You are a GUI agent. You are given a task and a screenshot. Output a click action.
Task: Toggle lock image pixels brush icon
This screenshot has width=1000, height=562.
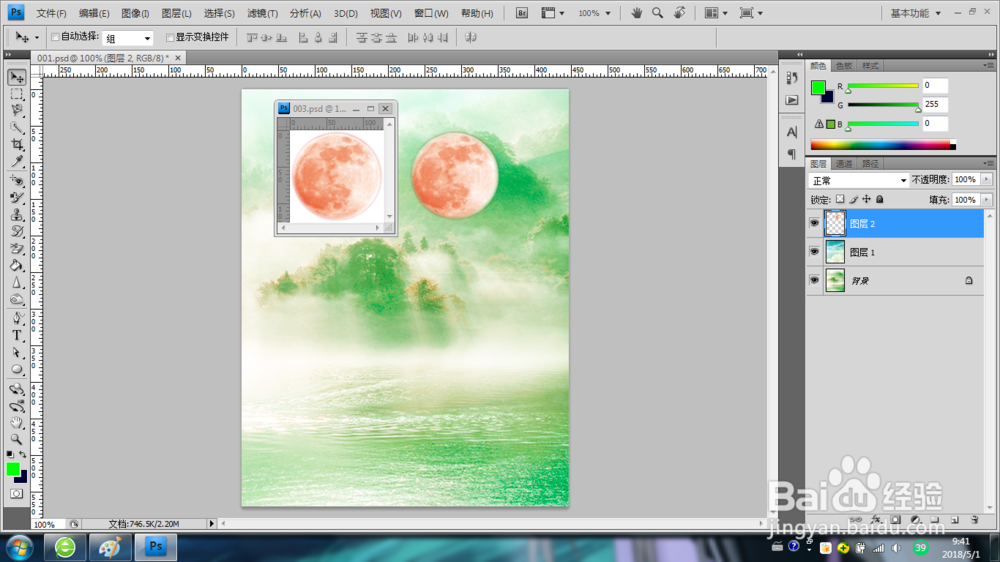[853, 200]
